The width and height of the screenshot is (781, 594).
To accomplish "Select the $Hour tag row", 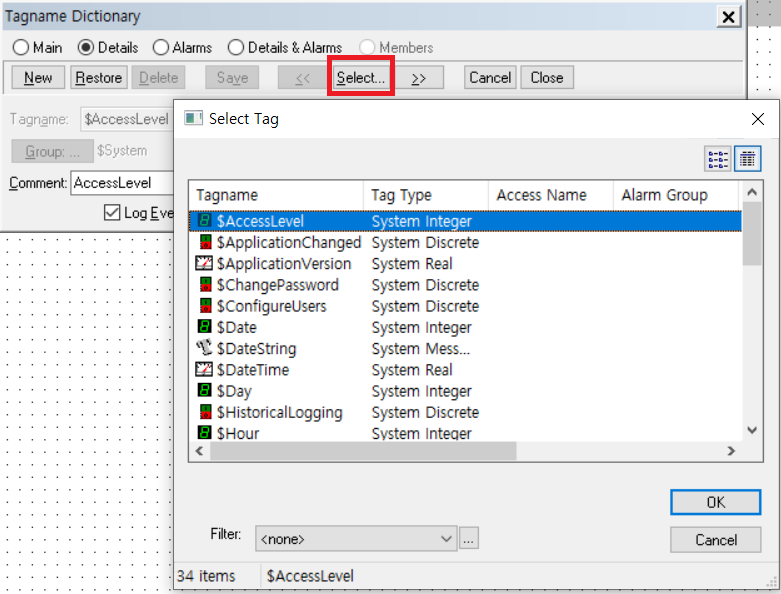I will (x=465, y=432).
